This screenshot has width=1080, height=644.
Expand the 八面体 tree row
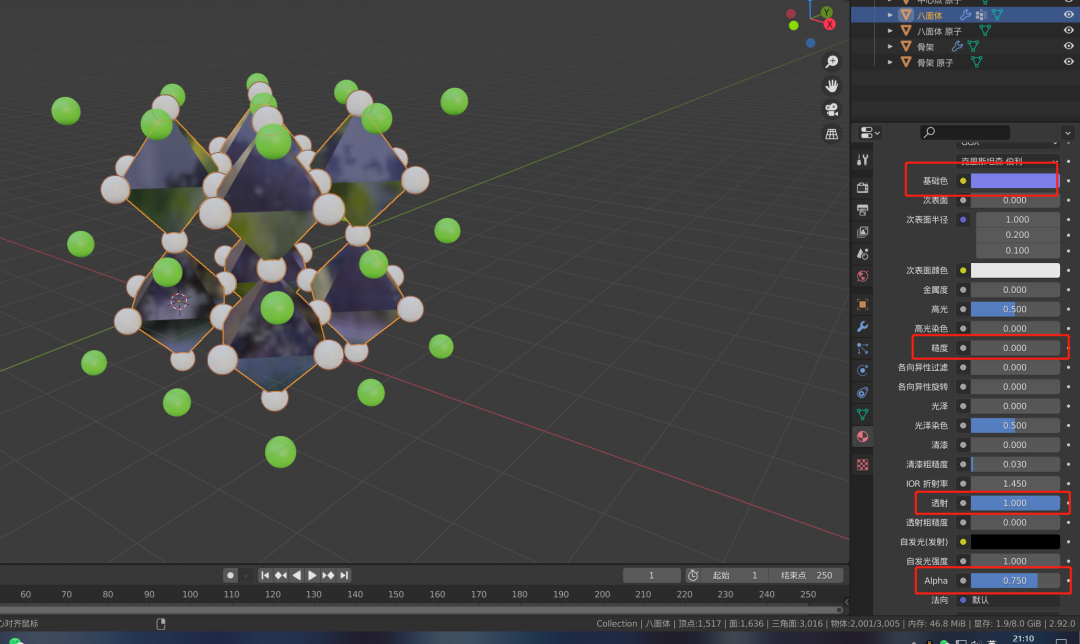tap(890, 14)
